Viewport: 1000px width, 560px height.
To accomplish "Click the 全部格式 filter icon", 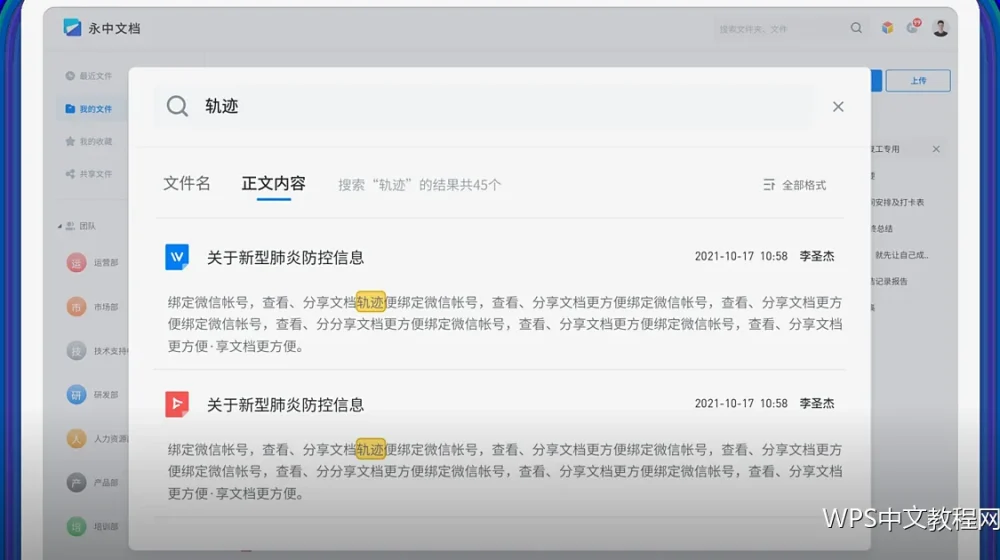I will coord(769,185).
